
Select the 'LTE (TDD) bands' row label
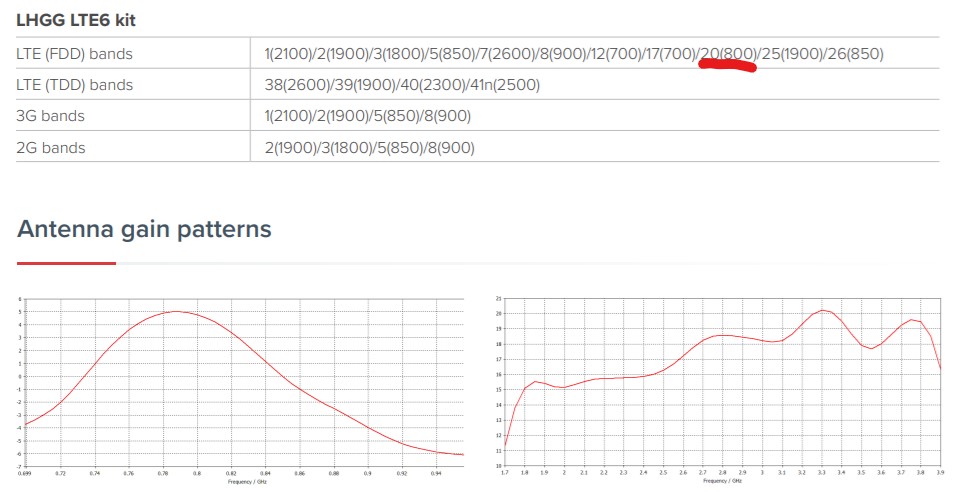74,85
